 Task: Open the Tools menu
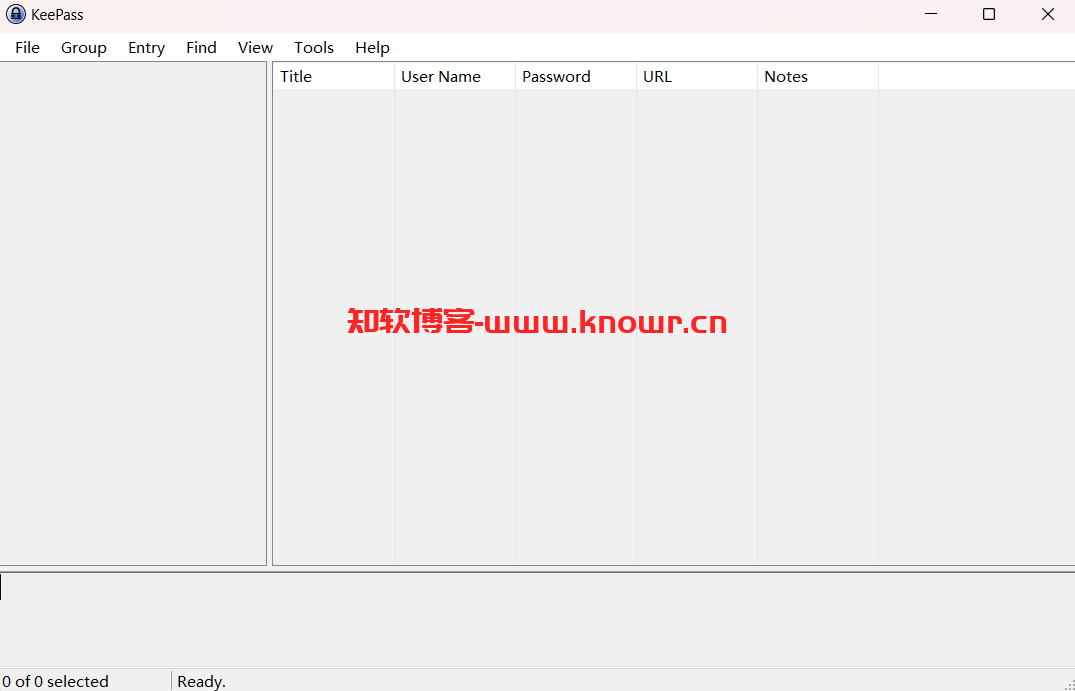click(314, 47)
